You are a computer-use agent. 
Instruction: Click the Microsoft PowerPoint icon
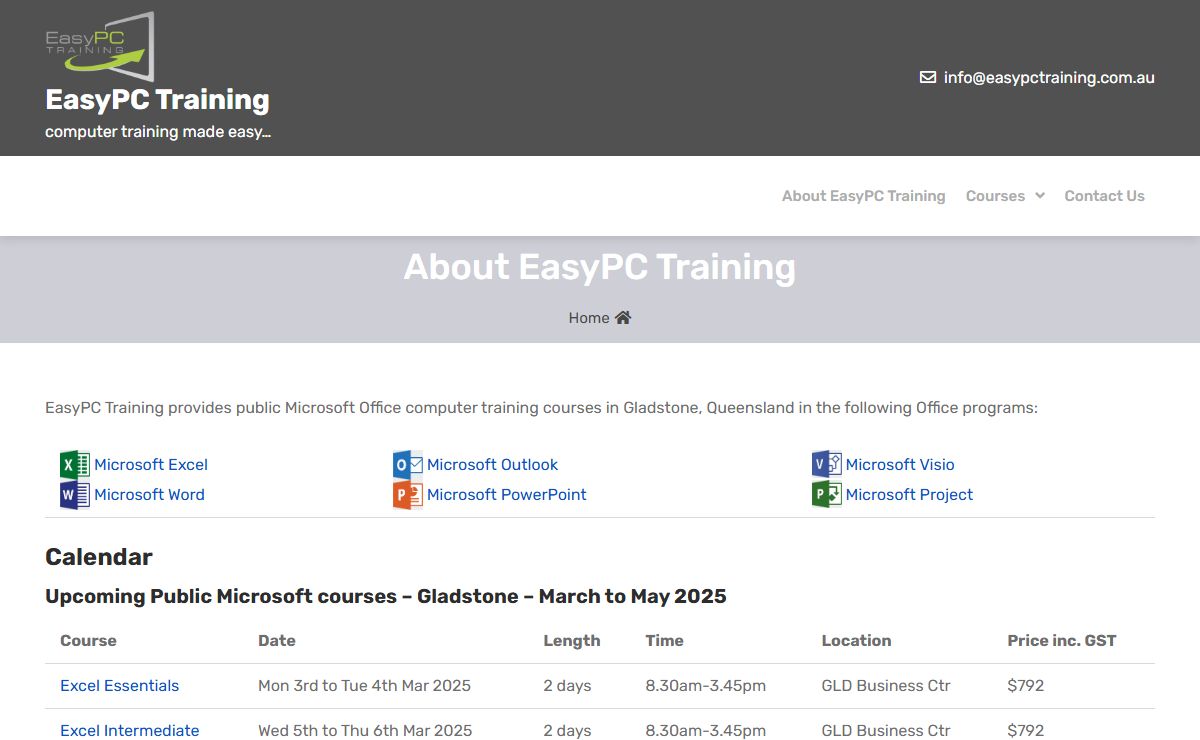click(408, 494)
